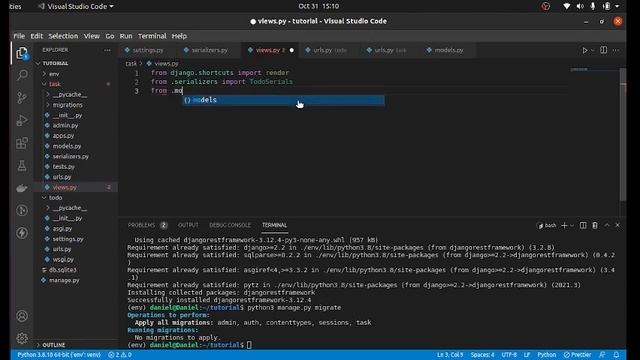Open the OUTPUT panel tab

188,225
